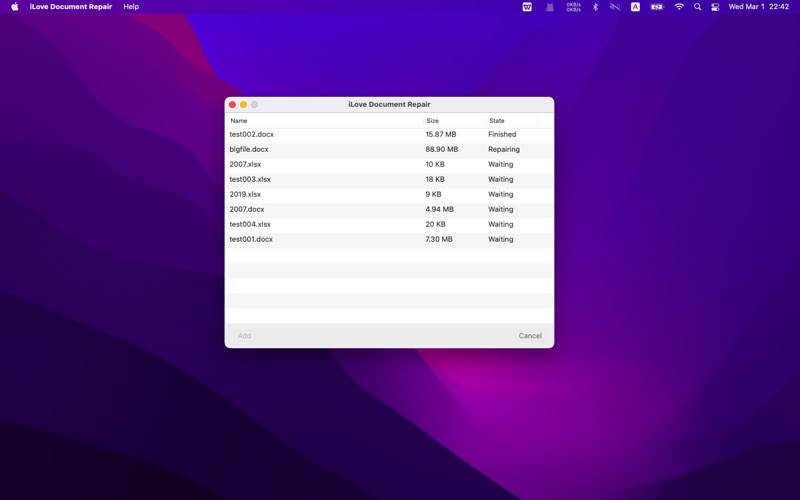This screenshot has width=800, height=500.
Task: Click the Waiting state of 2007.xlsx
Action: coord(501,164)
